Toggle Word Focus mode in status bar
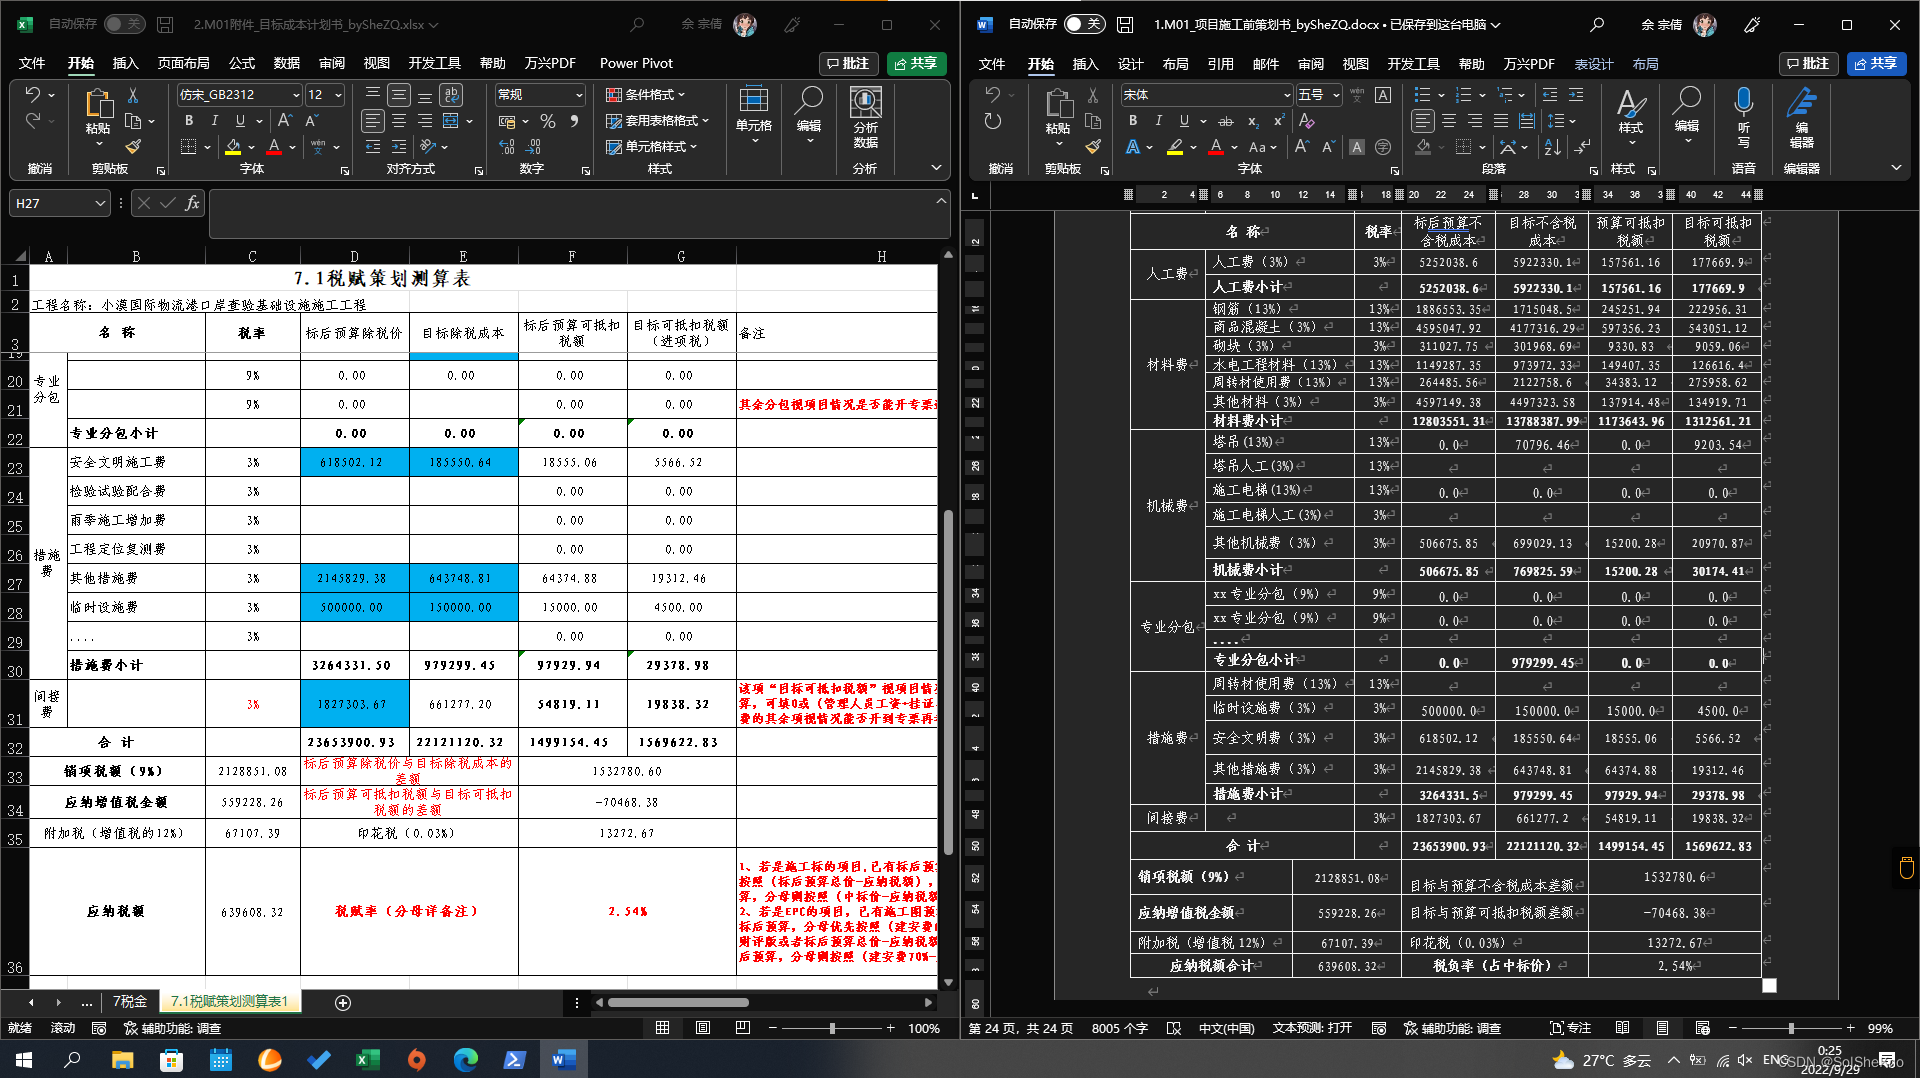 1570,1028
